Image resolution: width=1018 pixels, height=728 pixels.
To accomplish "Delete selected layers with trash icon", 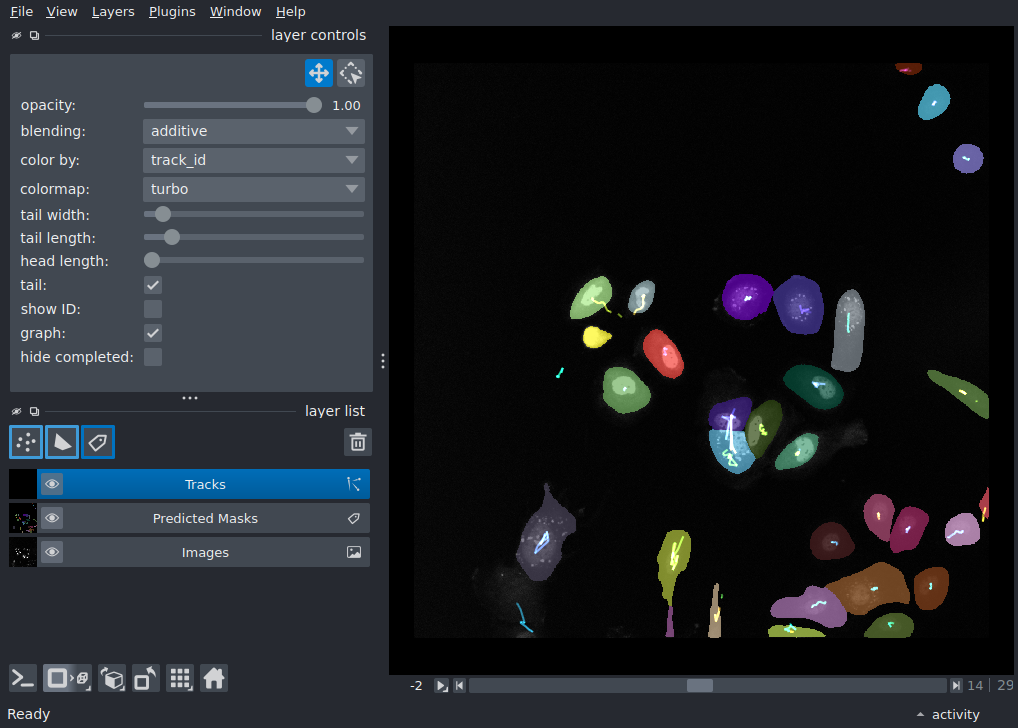I will [x=358, y=442].
